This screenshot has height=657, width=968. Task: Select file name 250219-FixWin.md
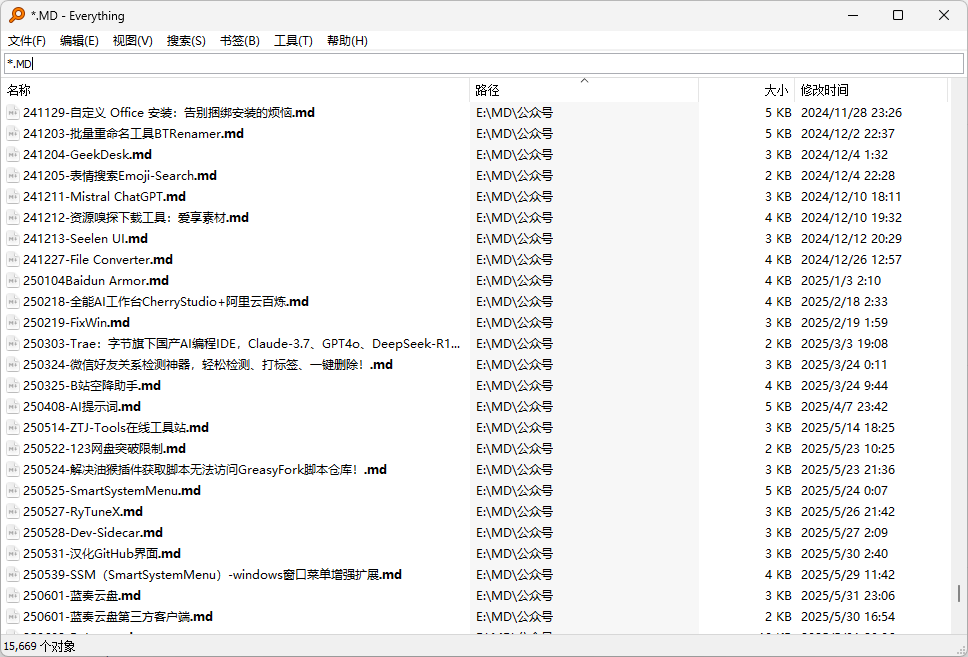coord(77,322)
